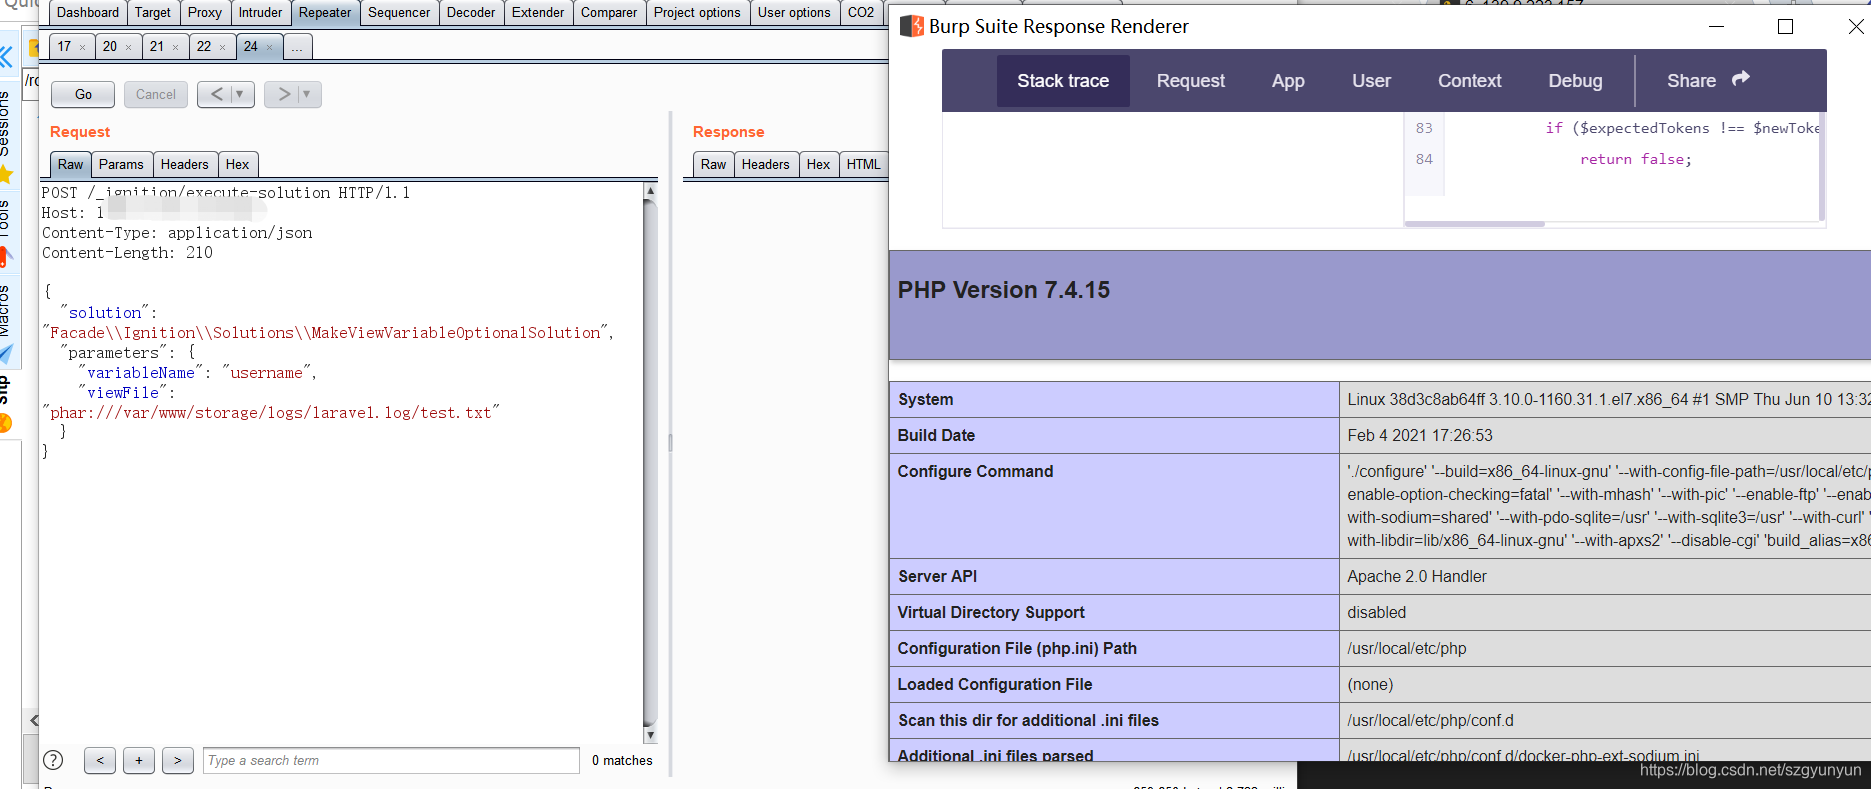Click the Go button to send request
Screen dimensions: 1871x789
coord(83,94)
